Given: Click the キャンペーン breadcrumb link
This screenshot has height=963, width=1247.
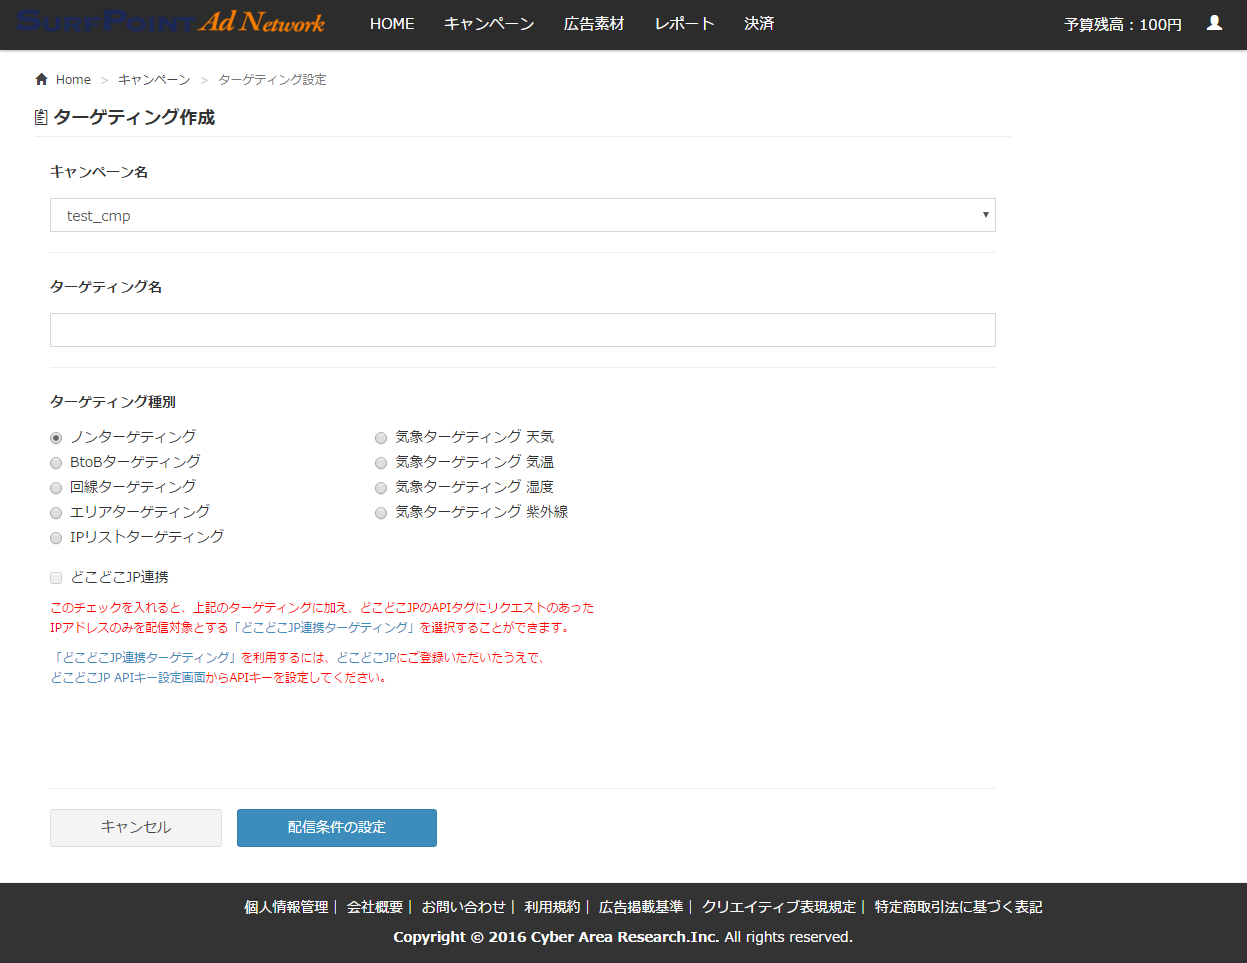Looking at the screenshot, I should [x=154, y=80].
